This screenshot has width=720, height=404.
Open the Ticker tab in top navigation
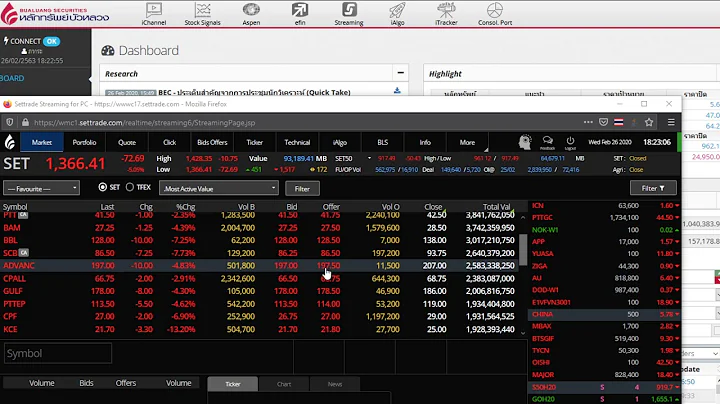point(254,142)
